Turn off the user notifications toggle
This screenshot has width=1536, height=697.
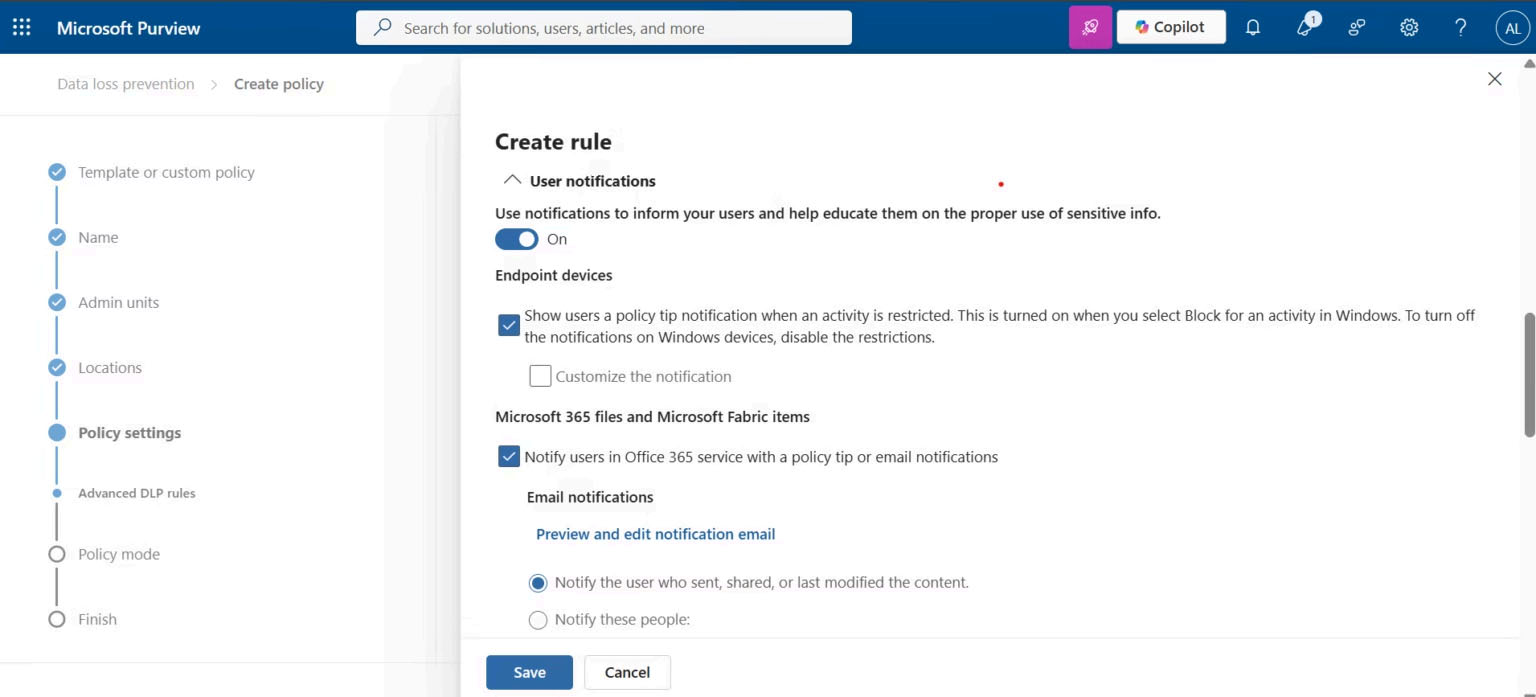pos(517,239)
